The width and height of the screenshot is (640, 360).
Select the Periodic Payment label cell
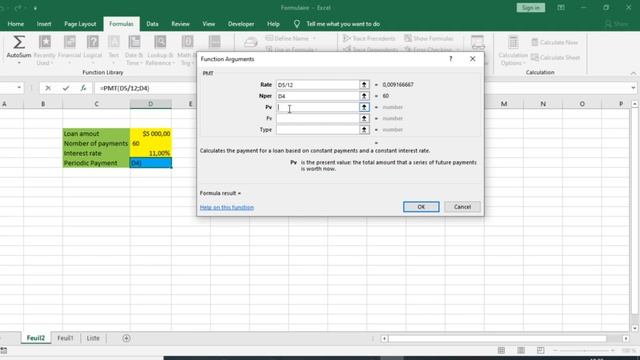click(96, 163)
